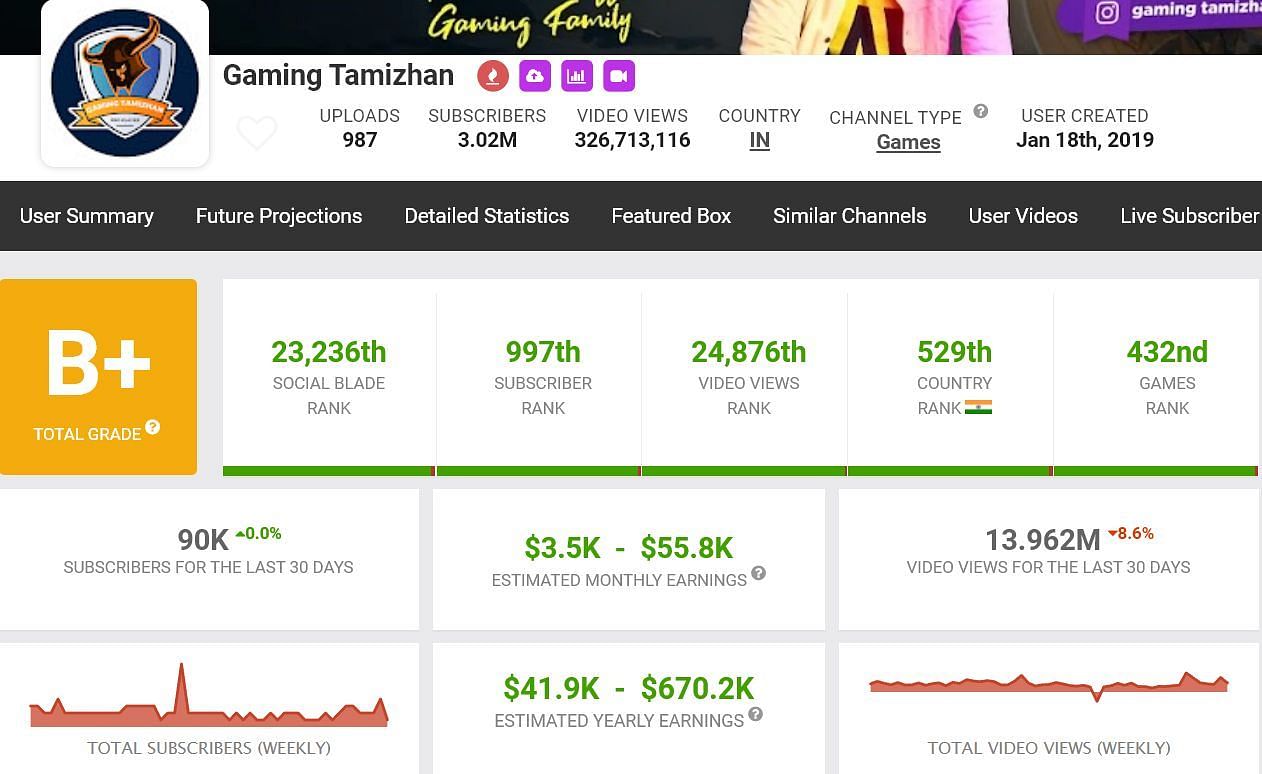Click the purple video camera icon
This screenshot has height=774, width=1262.
click(619, 76)
